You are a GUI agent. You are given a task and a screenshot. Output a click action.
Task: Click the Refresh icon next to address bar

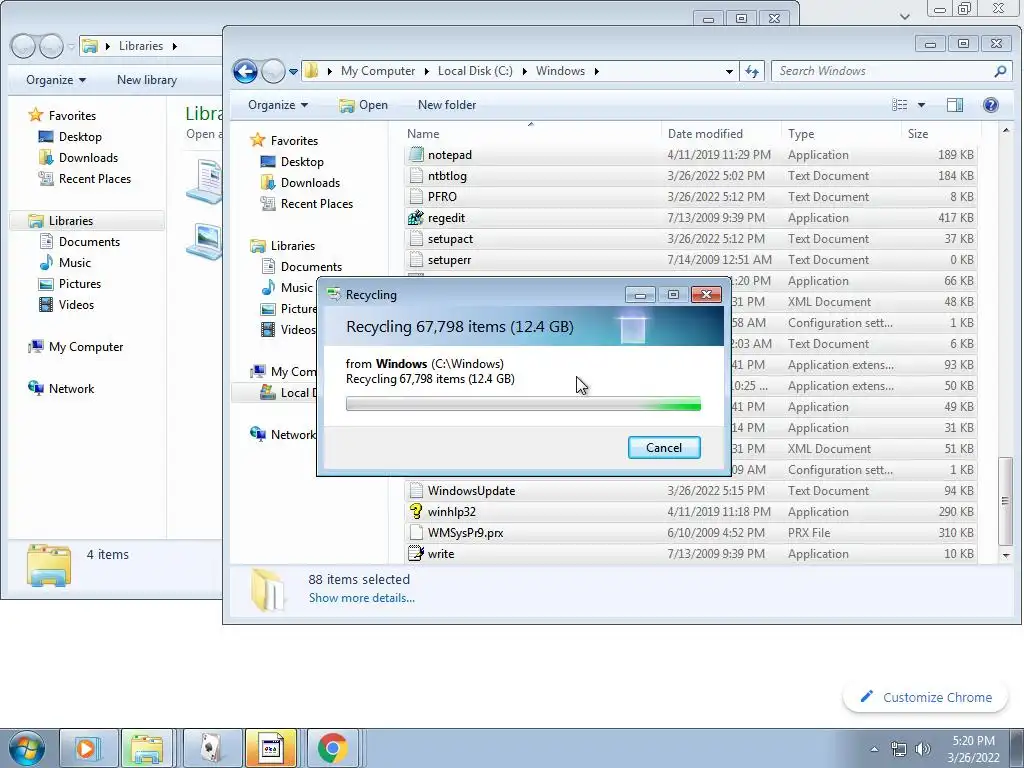click(752, 71)
